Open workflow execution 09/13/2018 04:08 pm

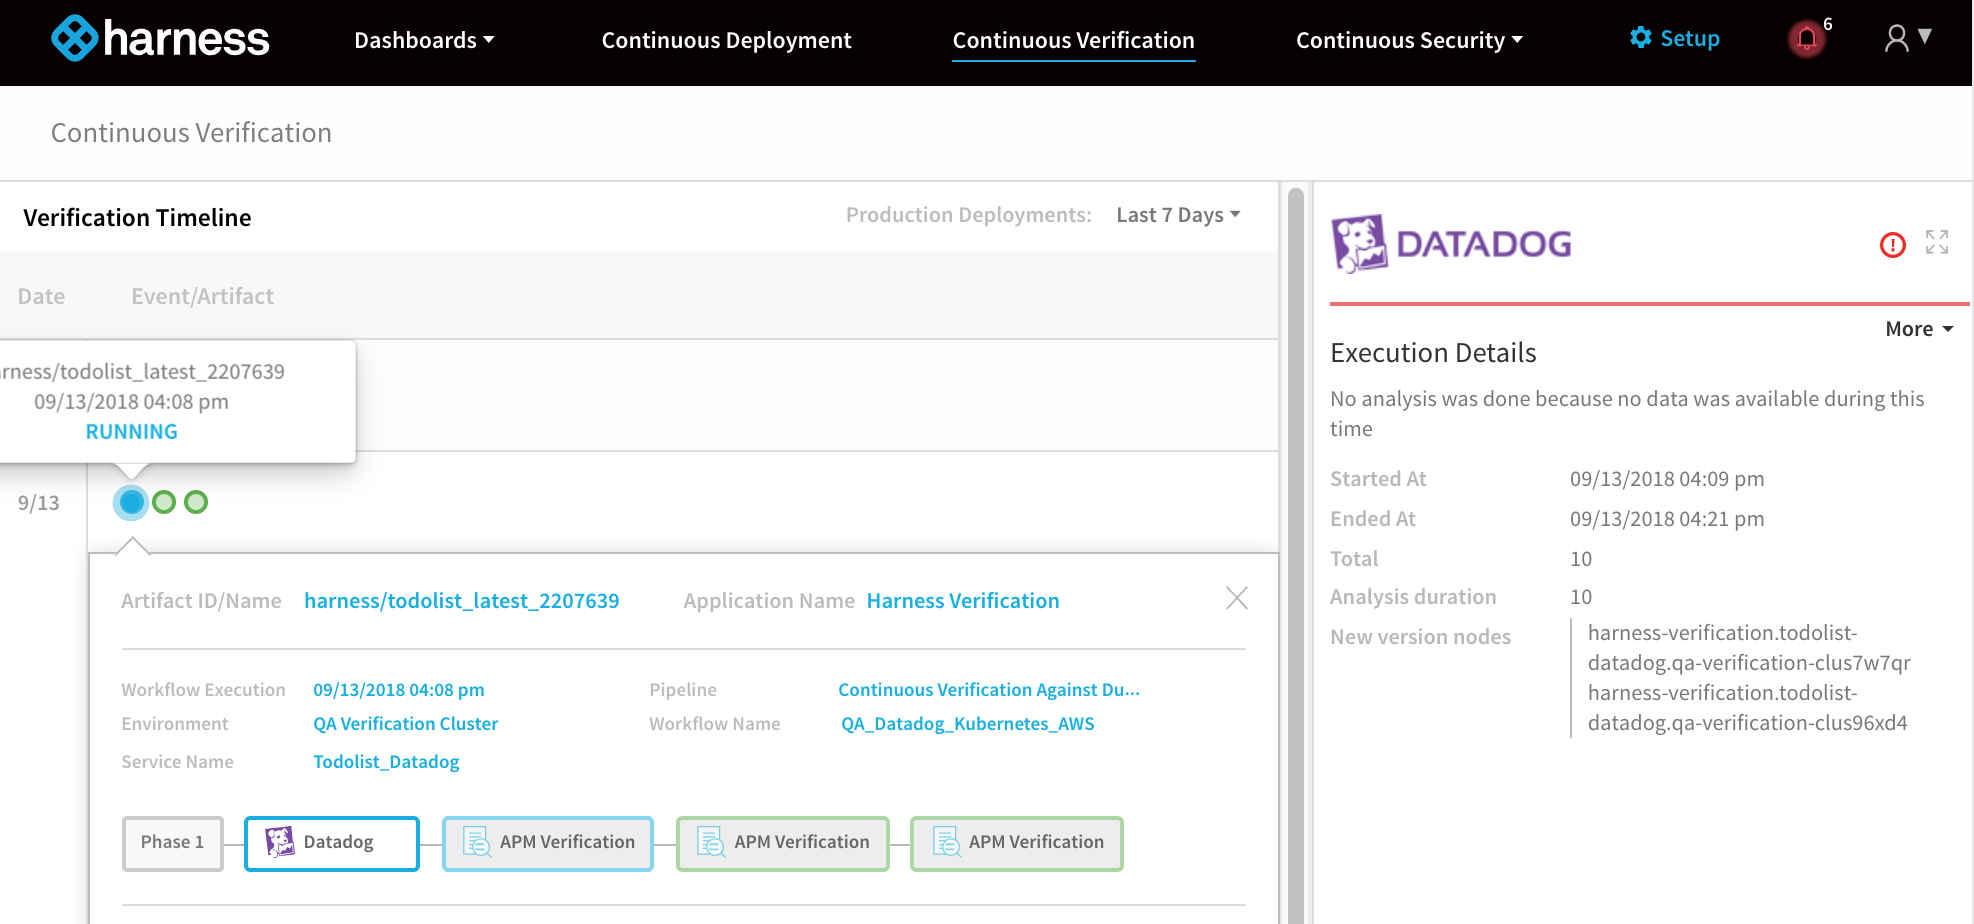(398, 690)
